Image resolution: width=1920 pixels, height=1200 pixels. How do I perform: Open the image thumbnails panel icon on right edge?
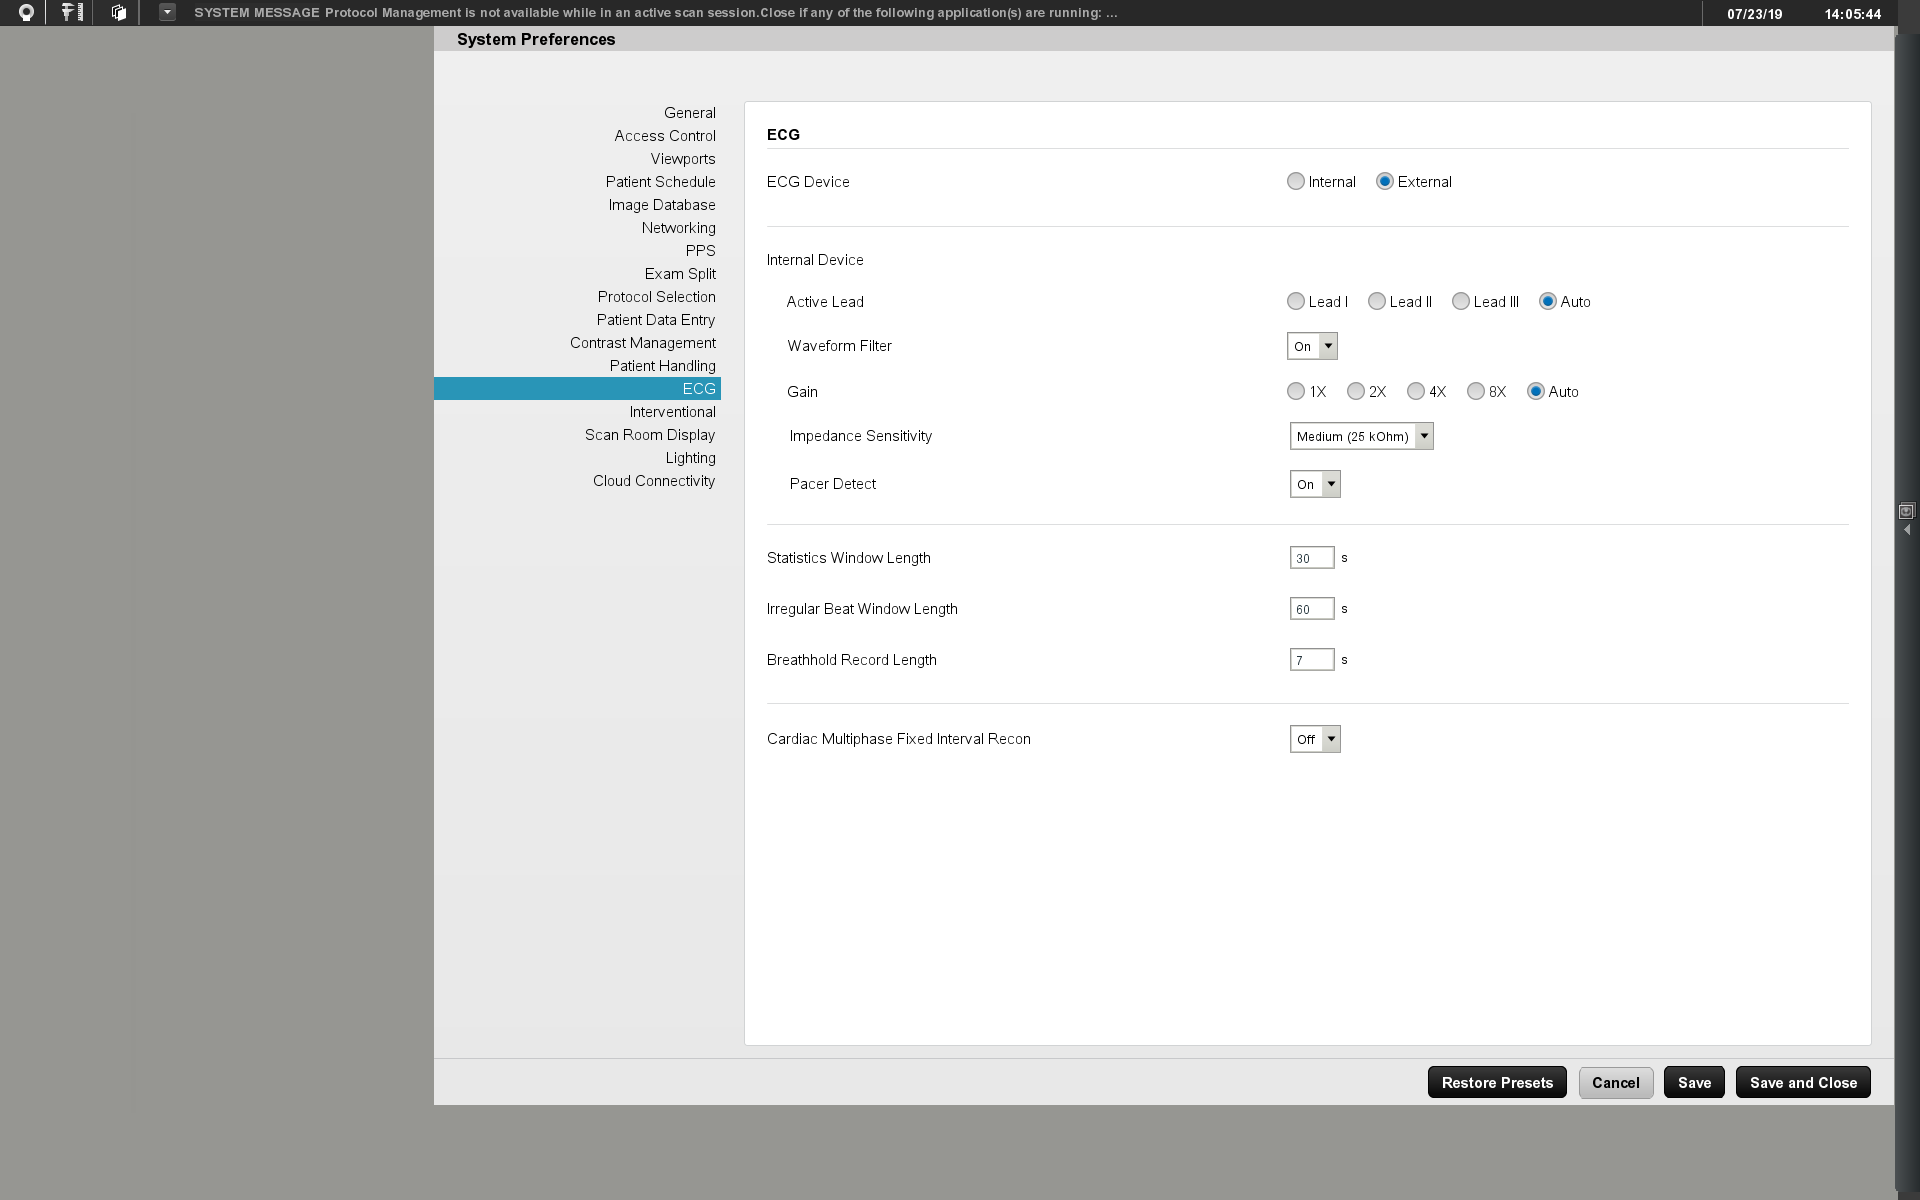point(1906,511)
